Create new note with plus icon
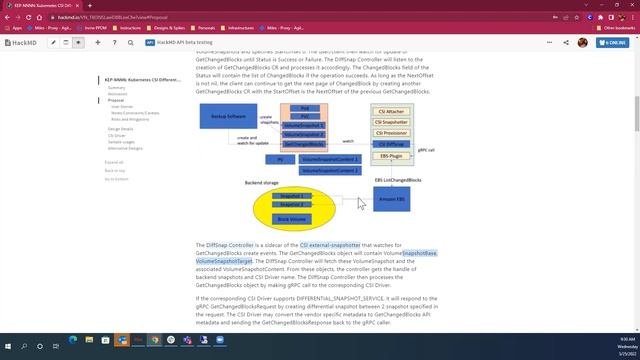 [98, 42]
